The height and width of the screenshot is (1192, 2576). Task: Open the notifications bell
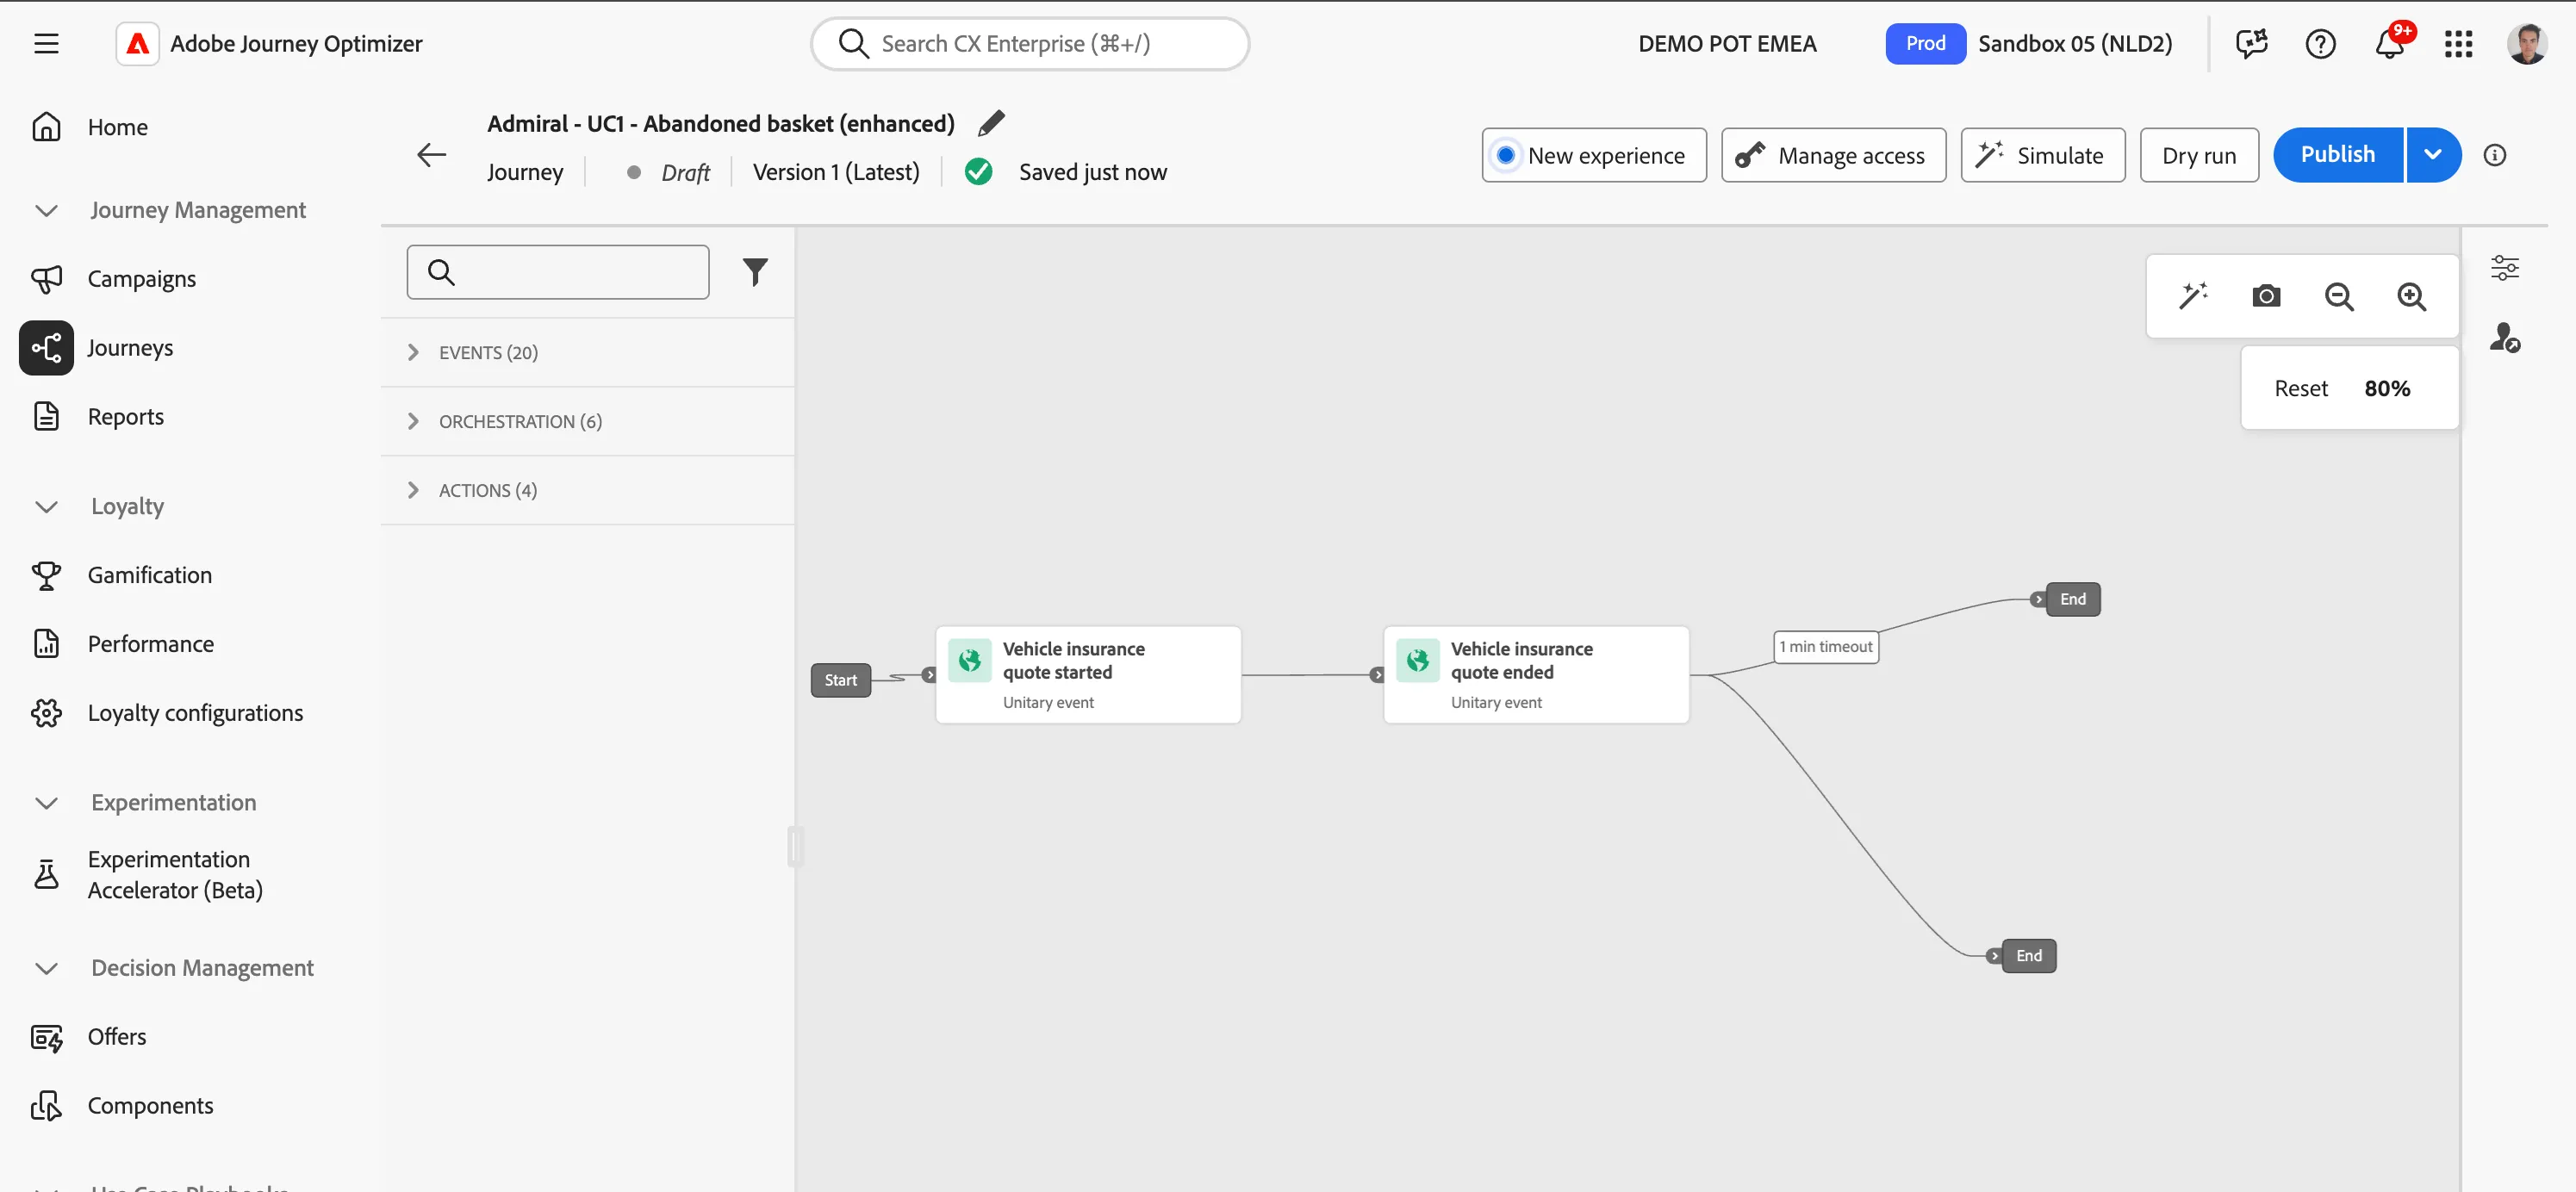2390,43
